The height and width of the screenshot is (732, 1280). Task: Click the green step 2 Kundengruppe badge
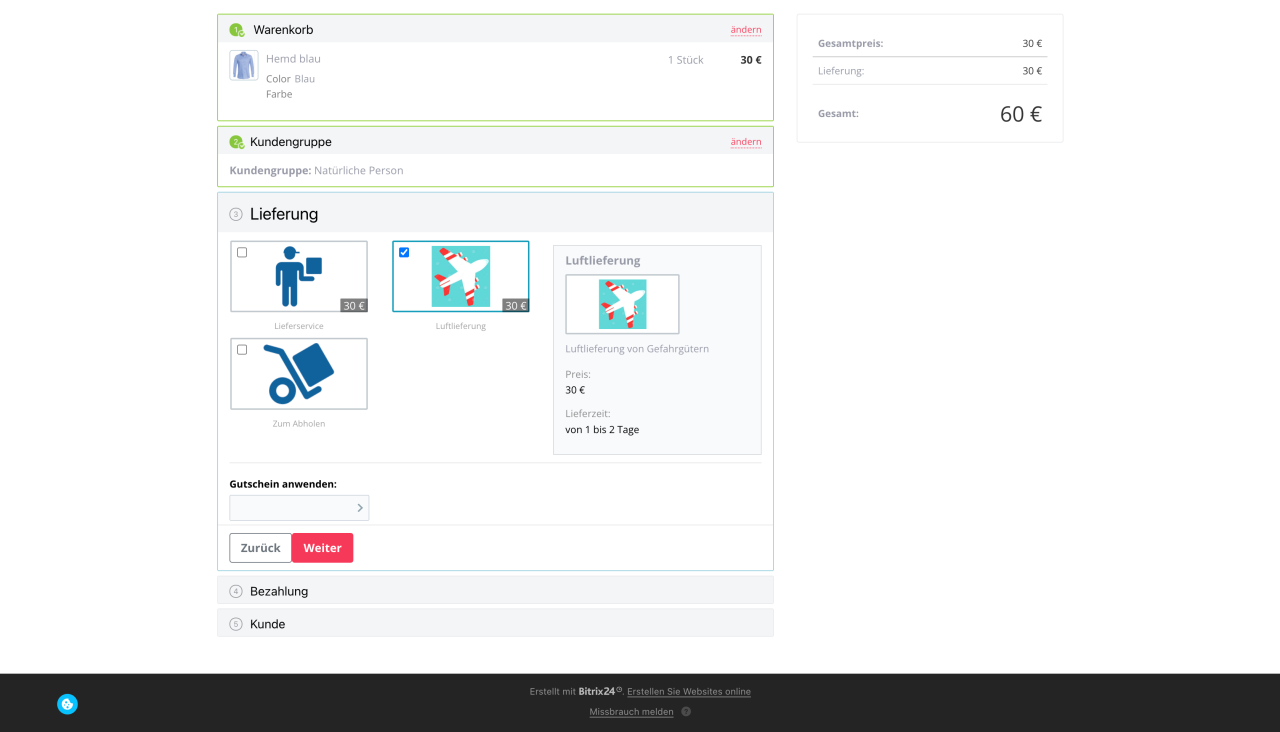236,142
